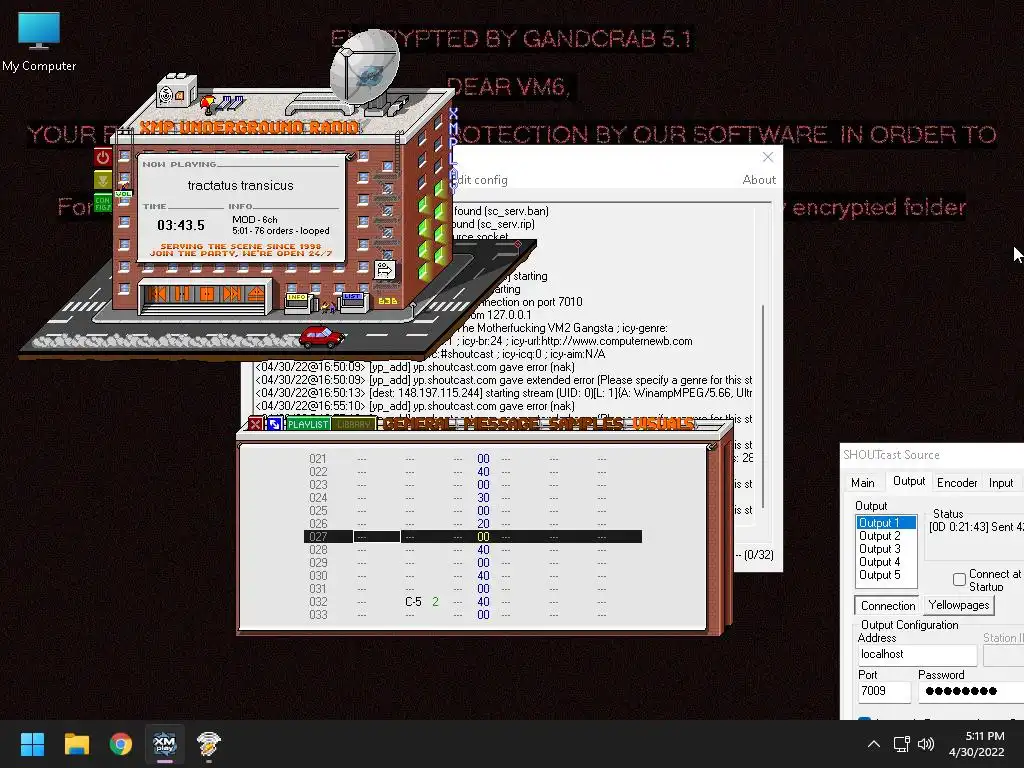Open File Explorer from the taskbar
Image resolution: width=1024 pixels, height=768 pixels.
[76, 744]
